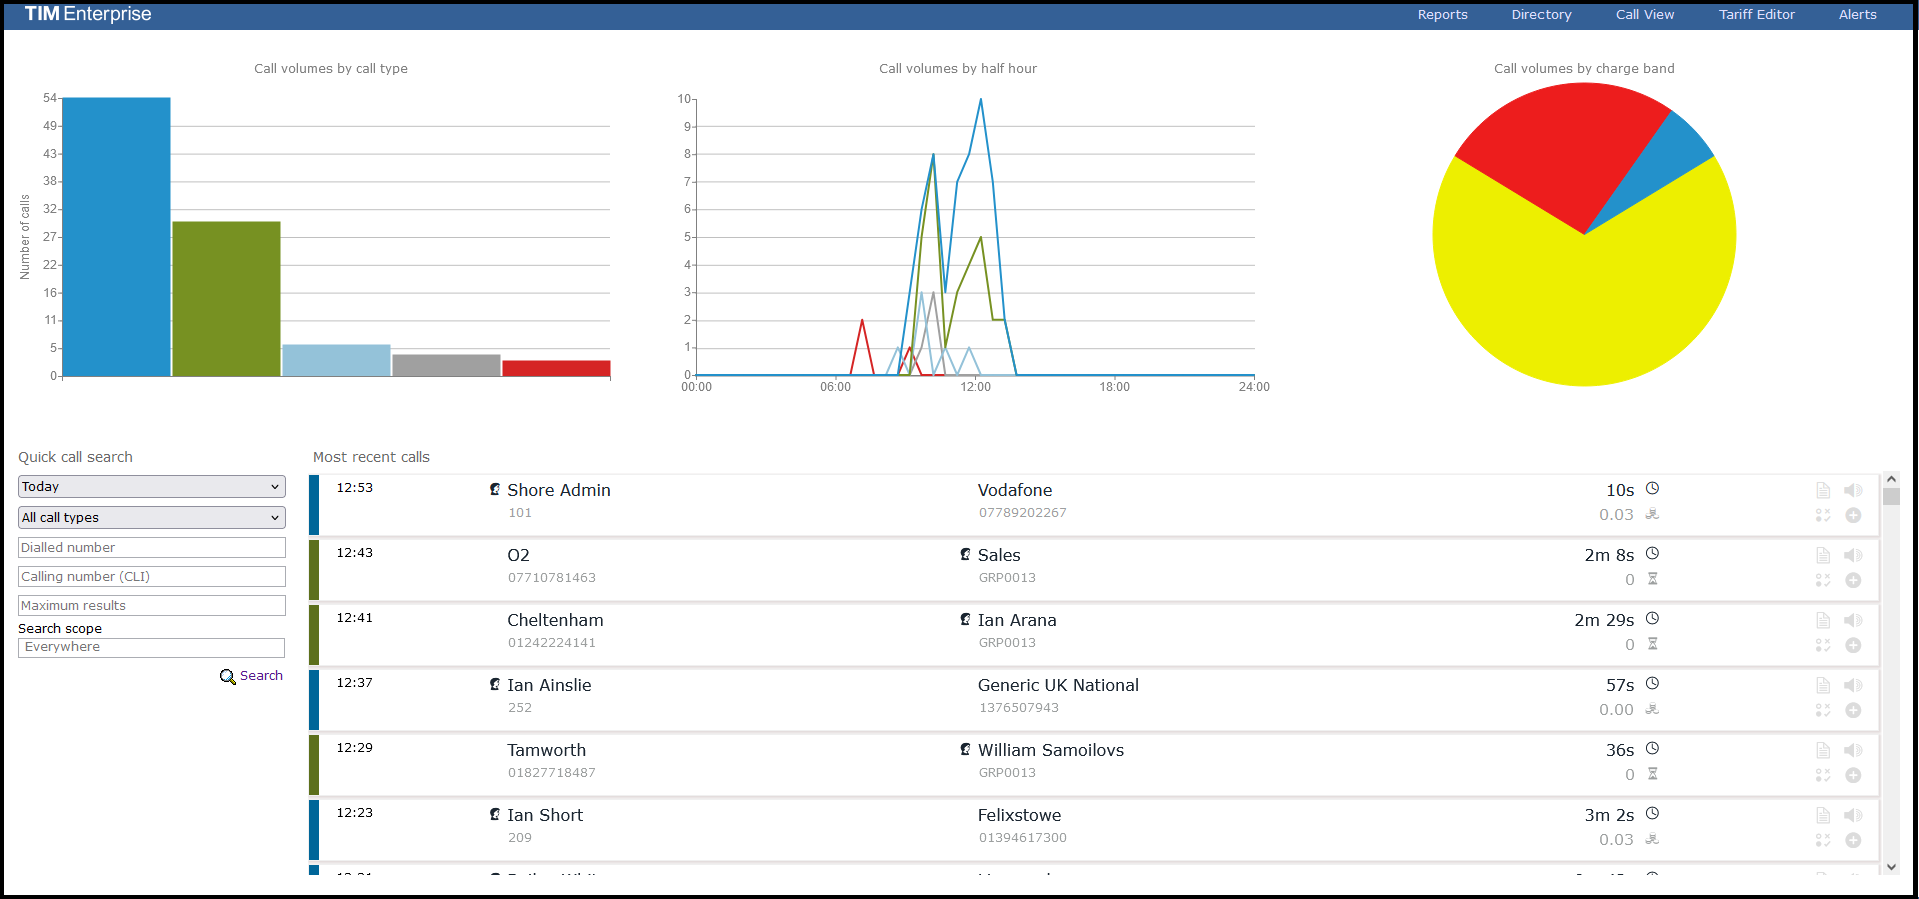Click user icon beside William Samoilovs
The width and height of the screenshot is (1919, 899).
pyautogui.click(x=965, y=750)
